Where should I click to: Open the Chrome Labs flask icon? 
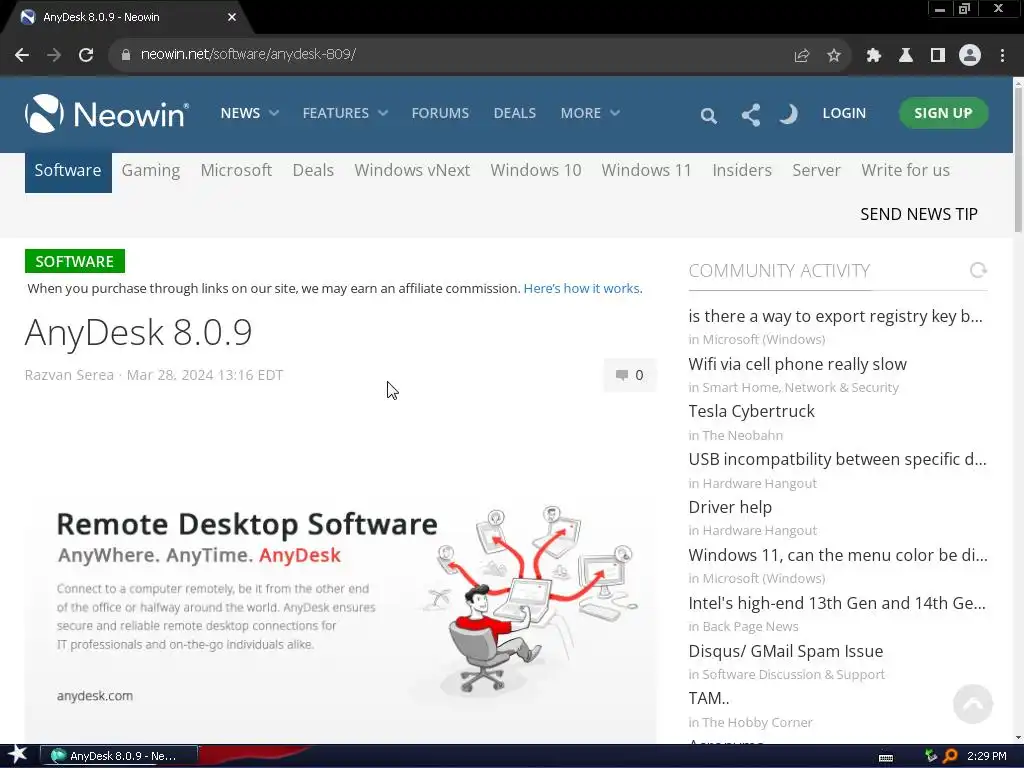tap(906, 55)
